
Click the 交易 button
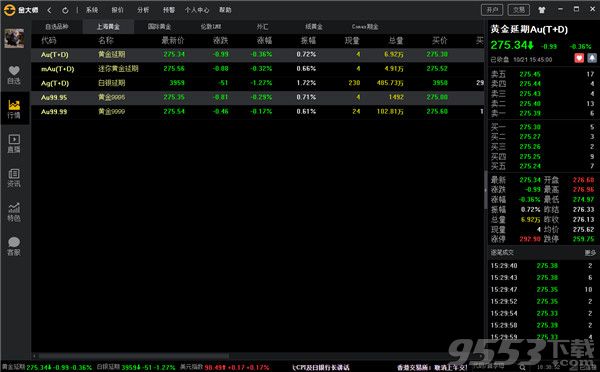(518, 10)
